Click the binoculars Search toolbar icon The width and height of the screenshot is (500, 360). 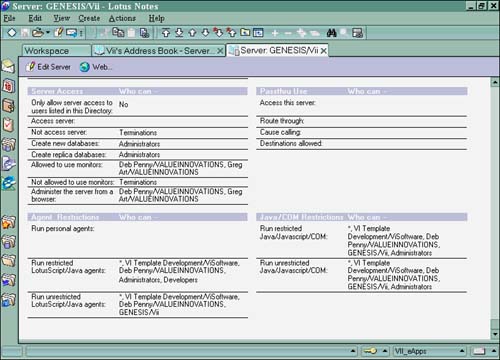[x=331, y=32]
